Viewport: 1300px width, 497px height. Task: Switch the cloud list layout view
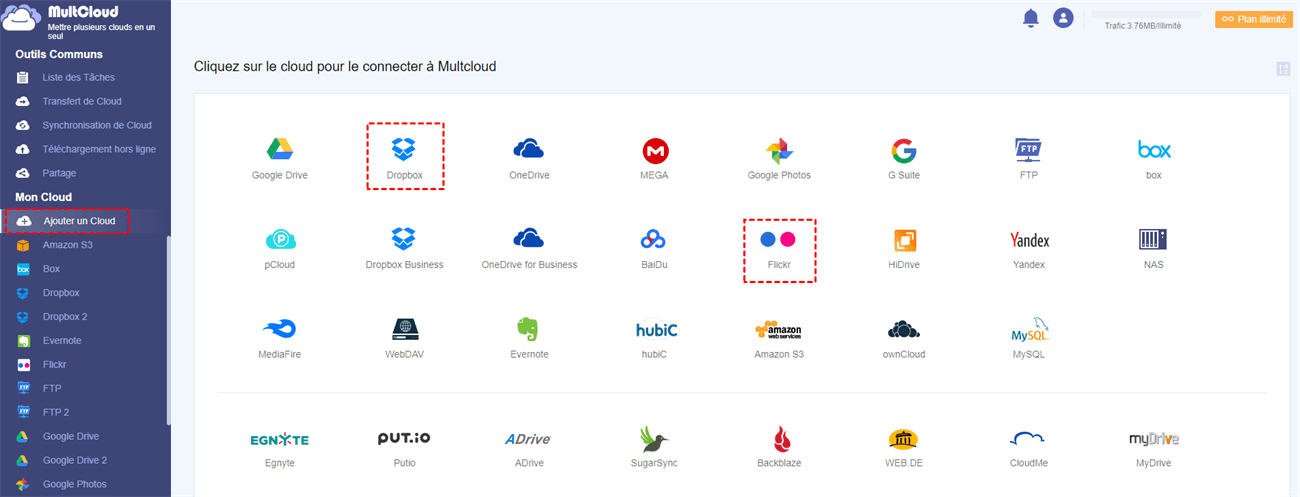pos(1283,68)
